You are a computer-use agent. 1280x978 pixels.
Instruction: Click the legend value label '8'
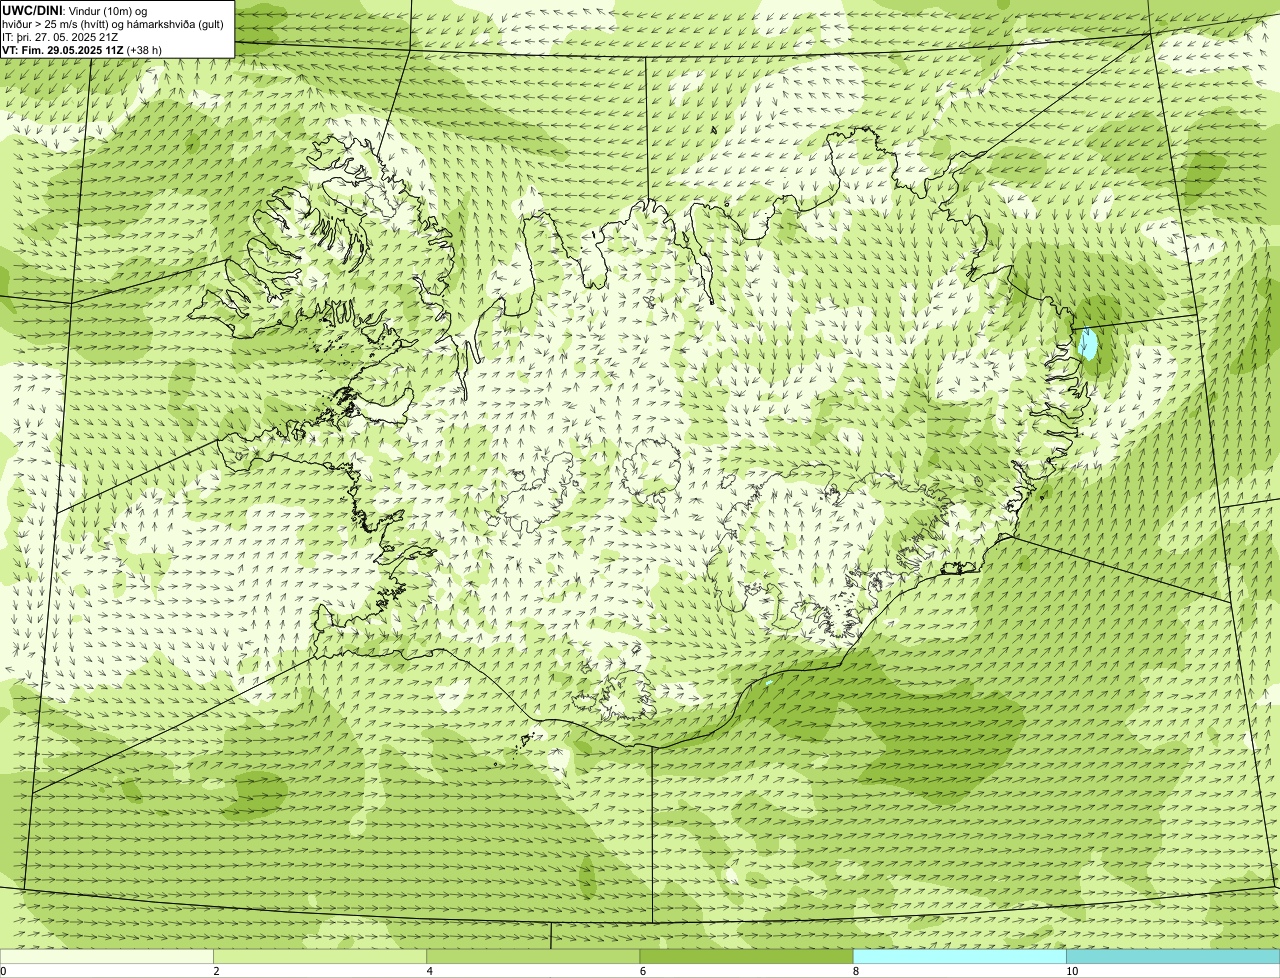pyautogui.click(x=856, y=971)
